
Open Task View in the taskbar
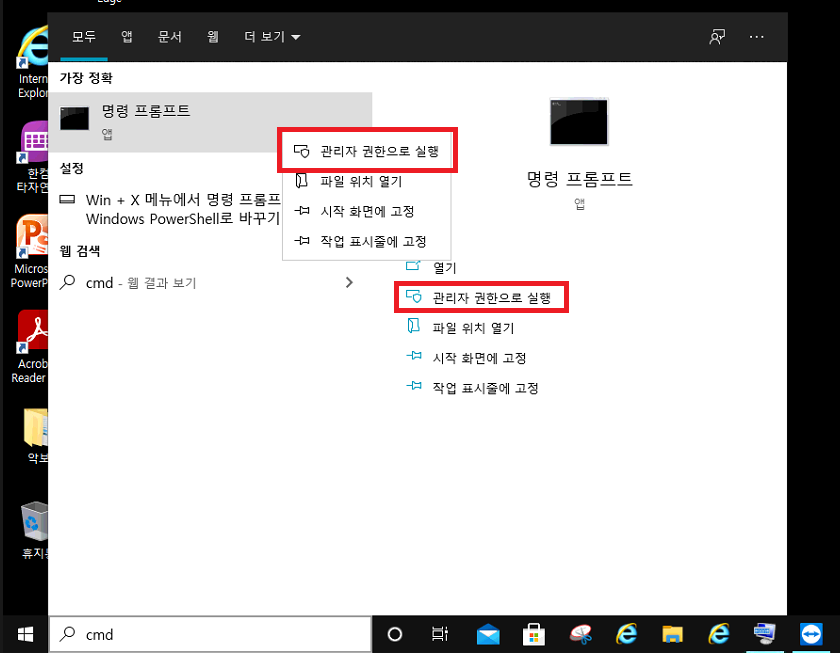[440, 634]
